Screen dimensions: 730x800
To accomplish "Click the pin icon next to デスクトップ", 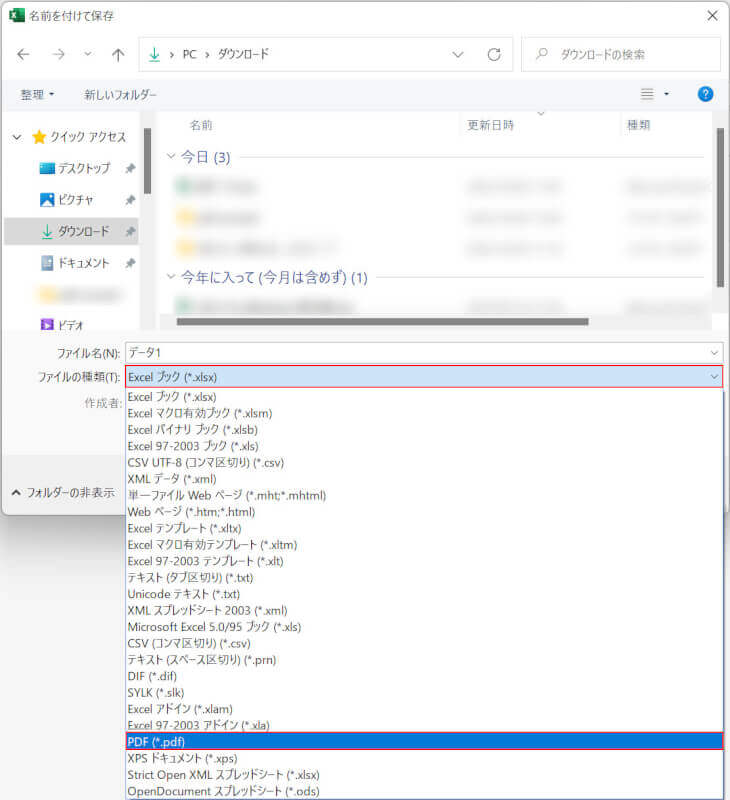I will (130, 169).
